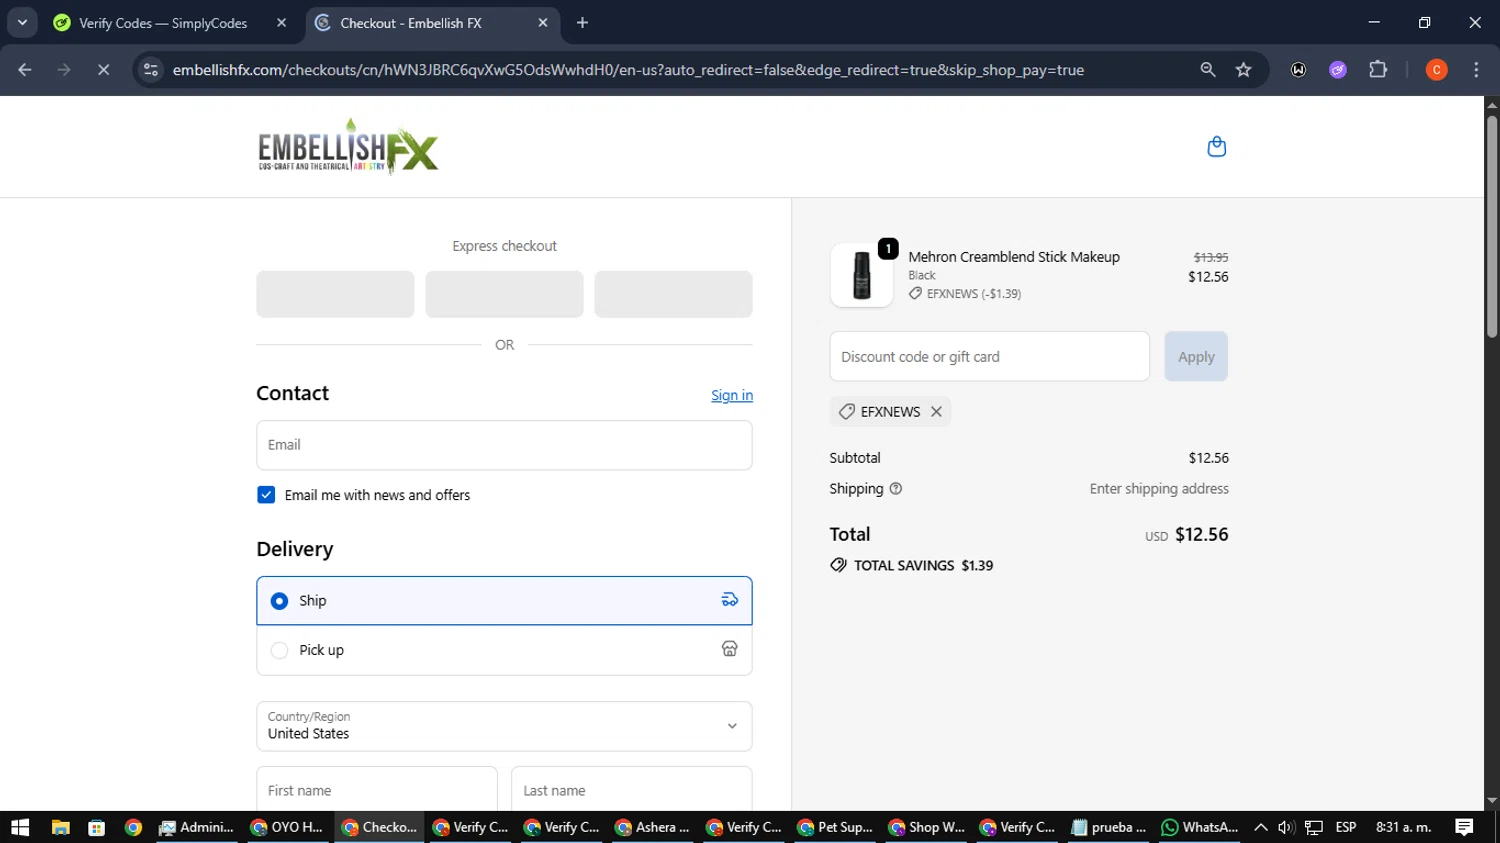Click the black circular W extension icon

[x=1298, y=70]
